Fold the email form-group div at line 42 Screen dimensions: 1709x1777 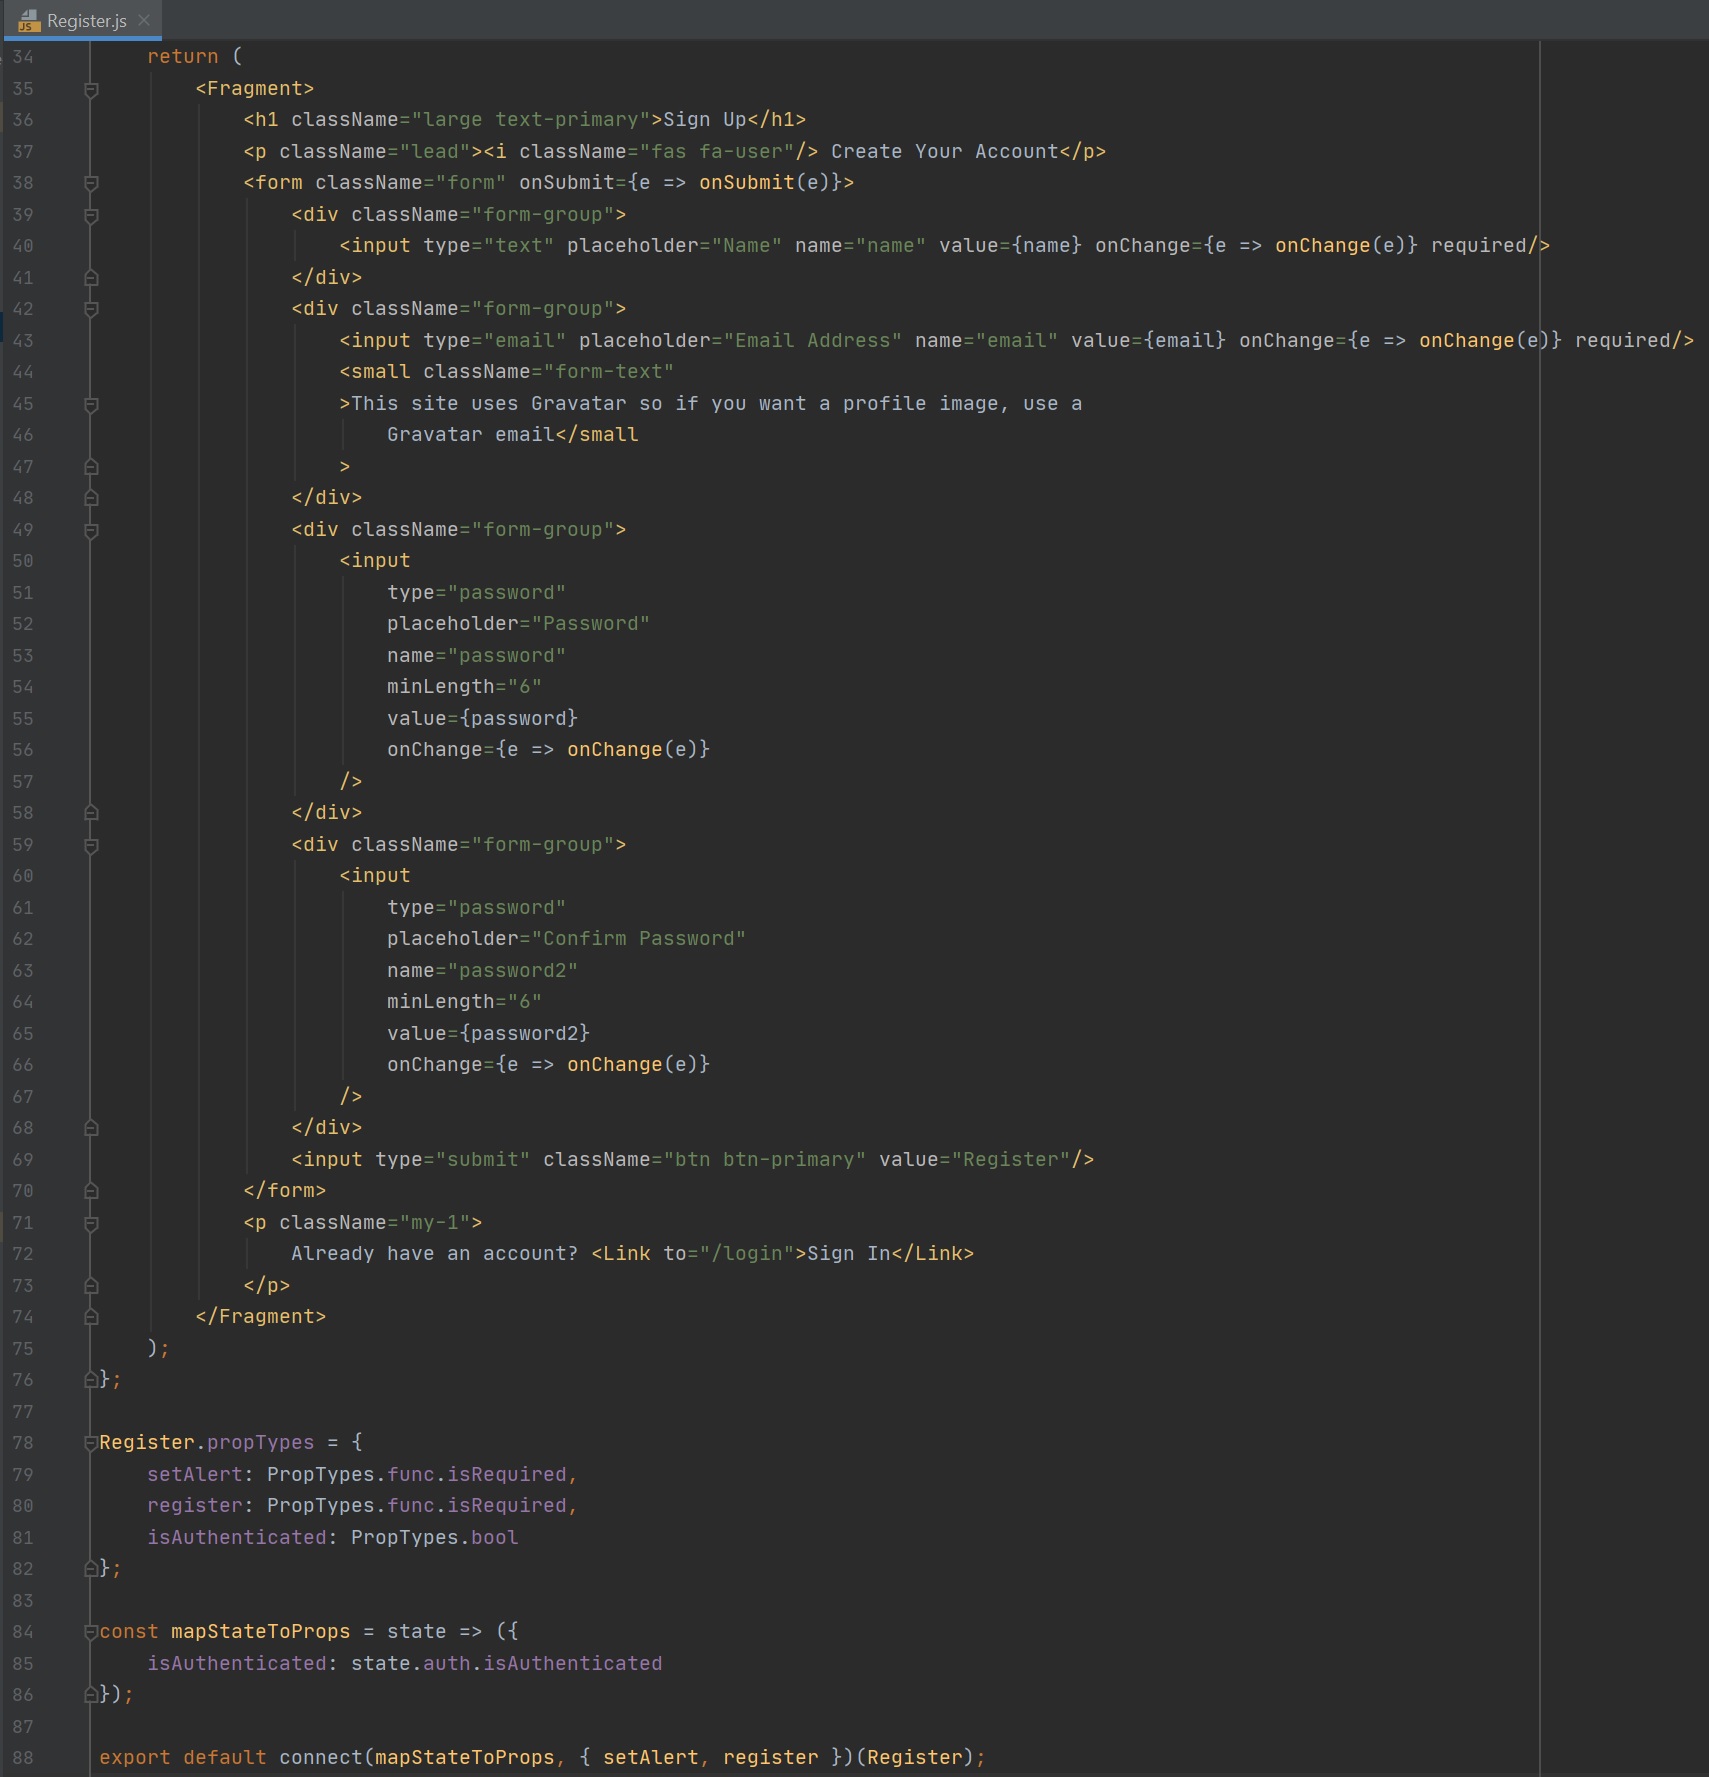91,309
